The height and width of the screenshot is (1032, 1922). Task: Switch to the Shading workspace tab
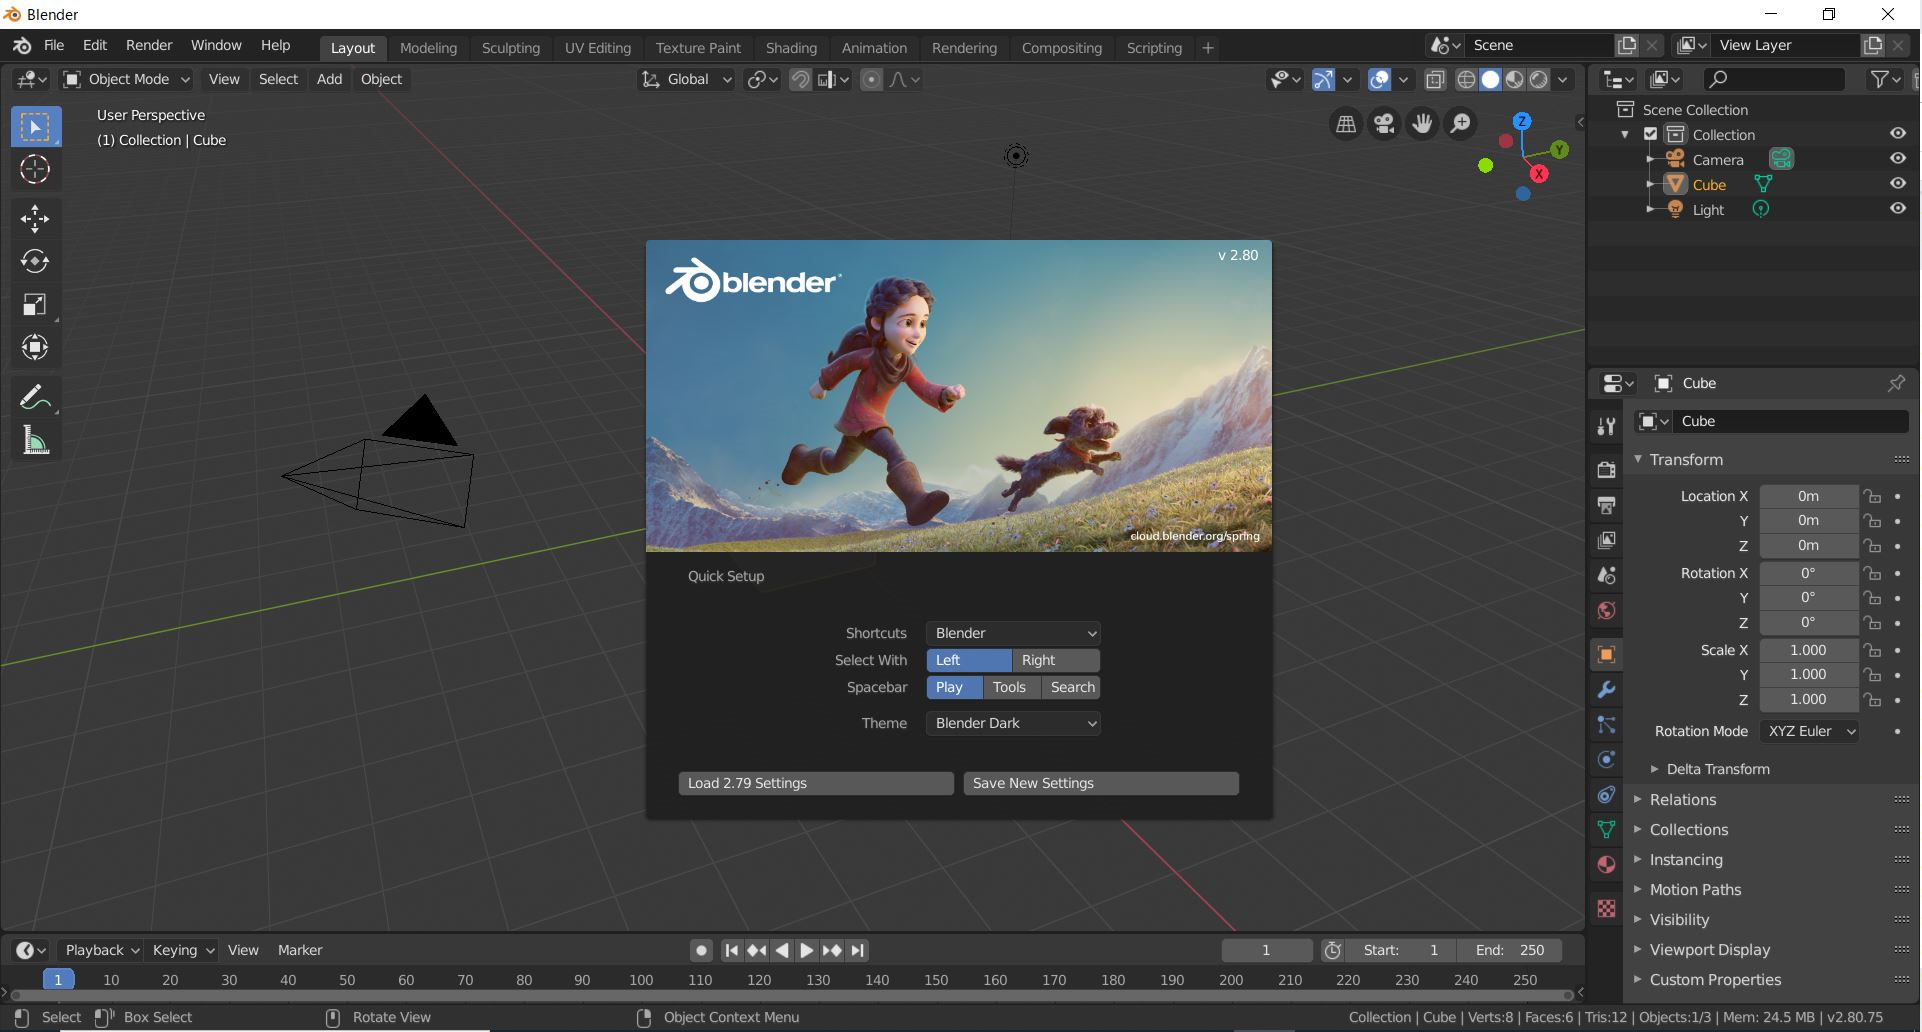pyautogui.click(x=791, y=48)
